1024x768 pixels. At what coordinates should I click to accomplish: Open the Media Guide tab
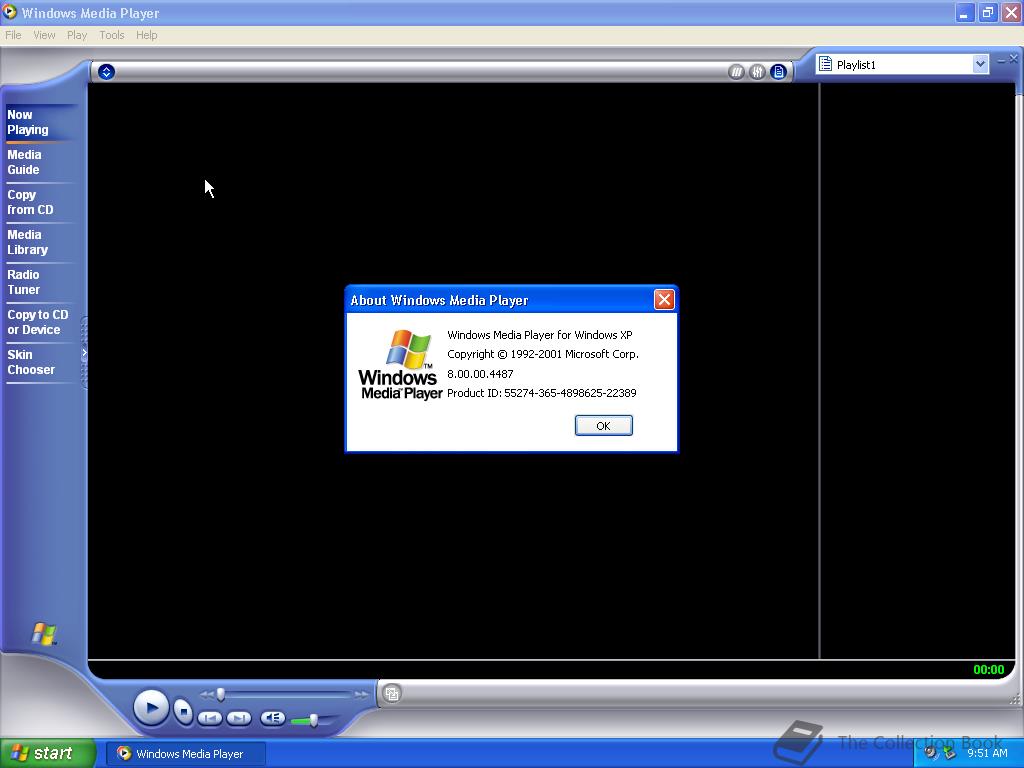click(24, 162)
